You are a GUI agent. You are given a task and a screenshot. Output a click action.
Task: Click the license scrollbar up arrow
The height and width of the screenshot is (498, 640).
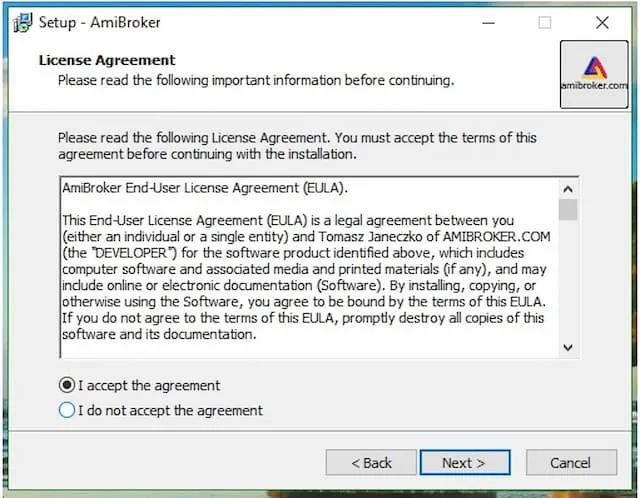point(568,188)
